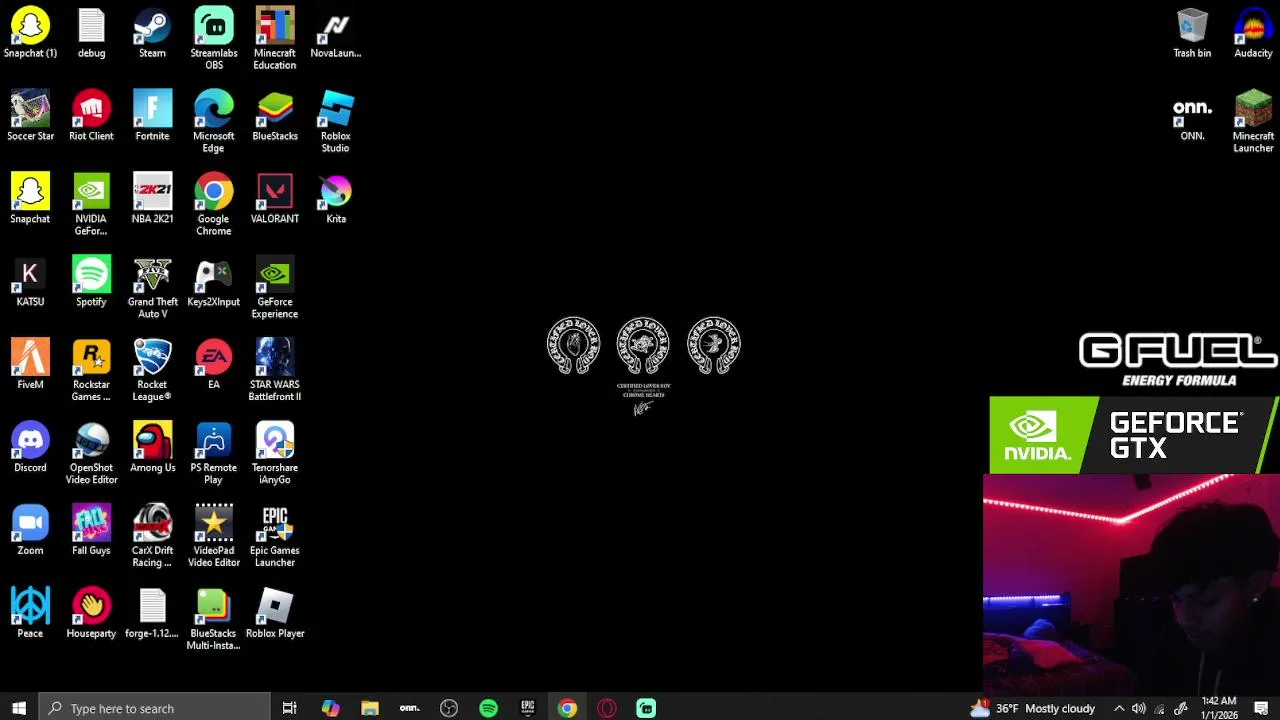
Task: Switch to Spotify on the taskbar
Action: point(488,708)
